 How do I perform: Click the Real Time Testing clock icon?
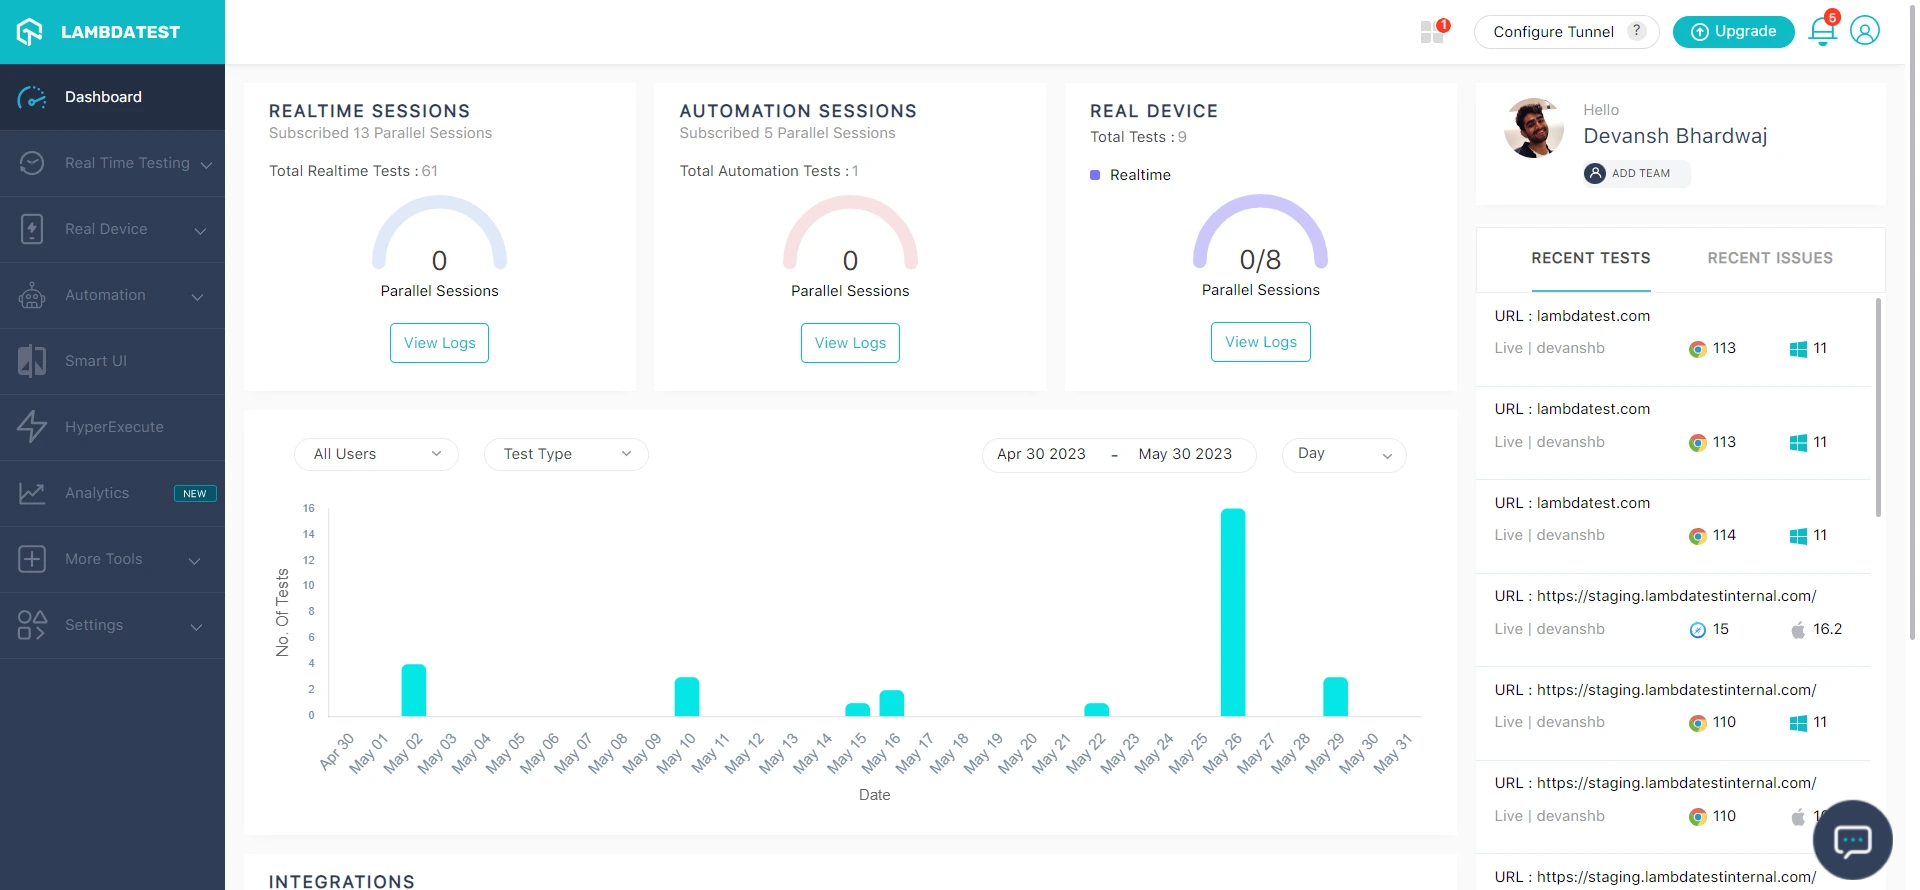click(32, 163)
